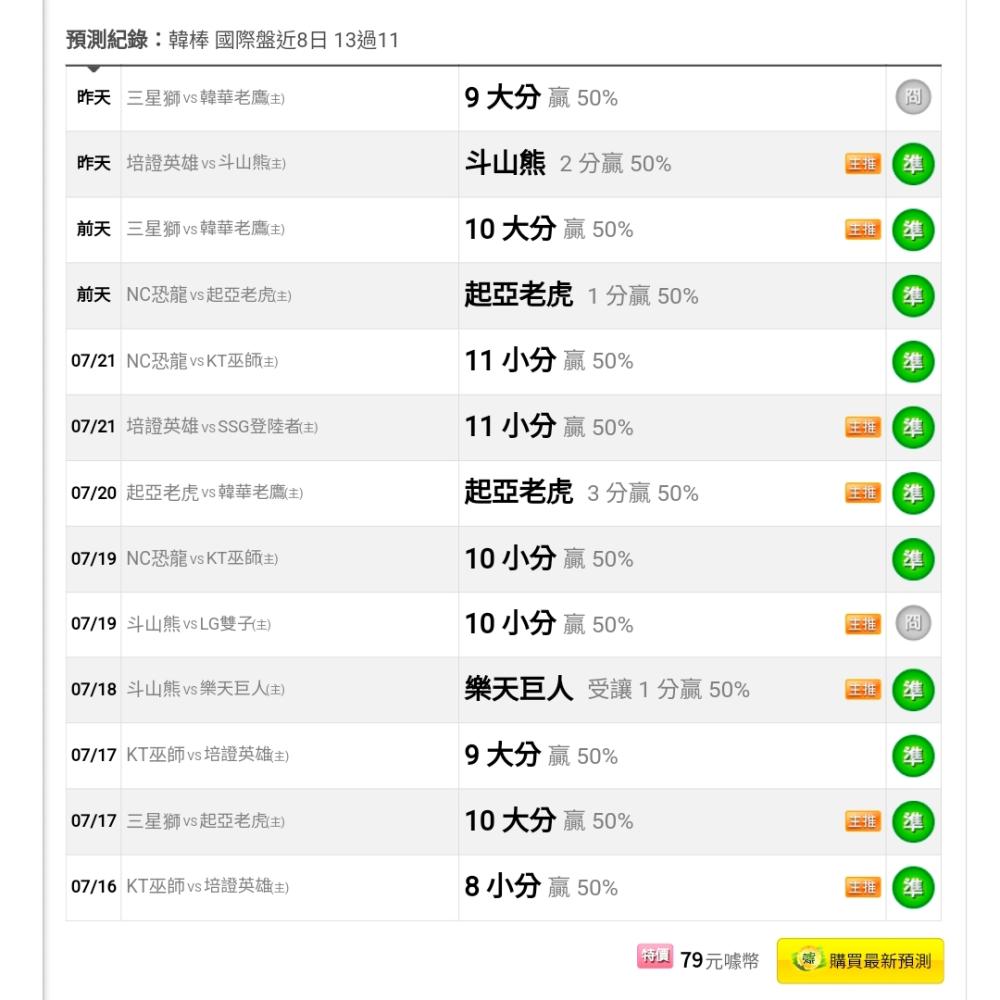
Task: Click the 起亞老虎 3 分贏 prediction text
Action: (x=581, y=492)
